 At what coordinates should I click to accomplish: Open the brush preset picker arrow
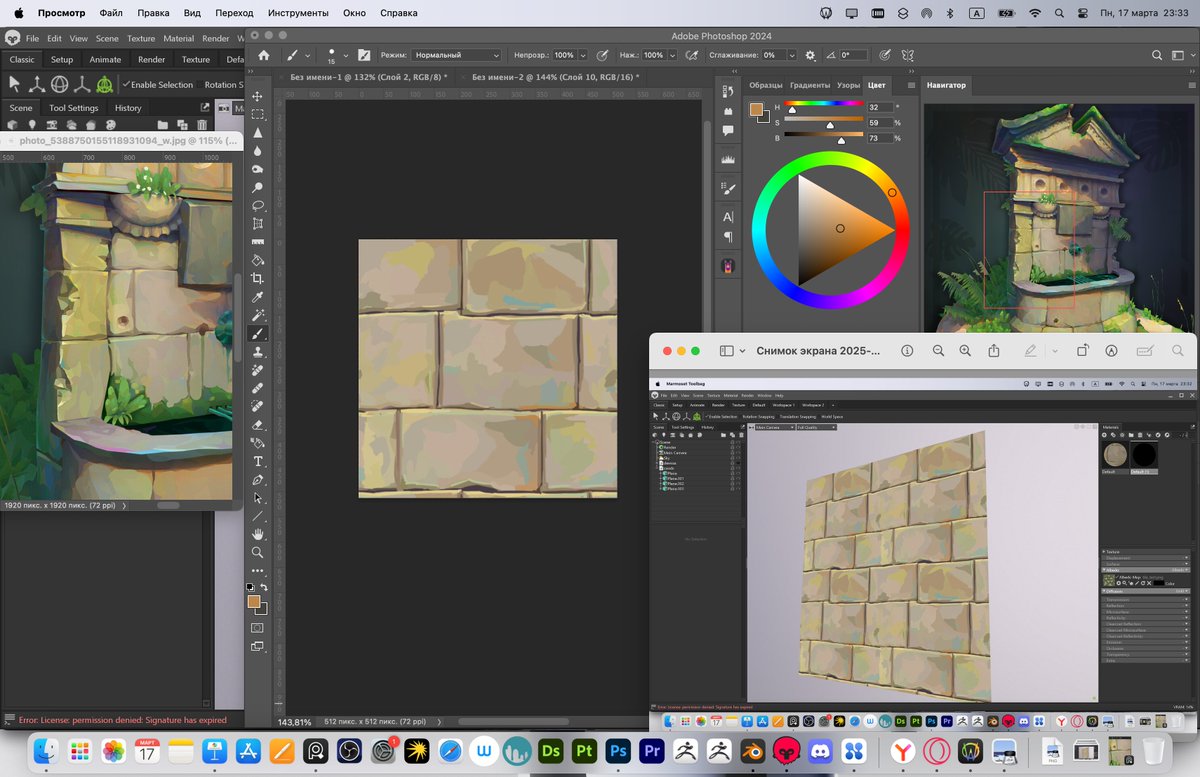tap(345, 55)
